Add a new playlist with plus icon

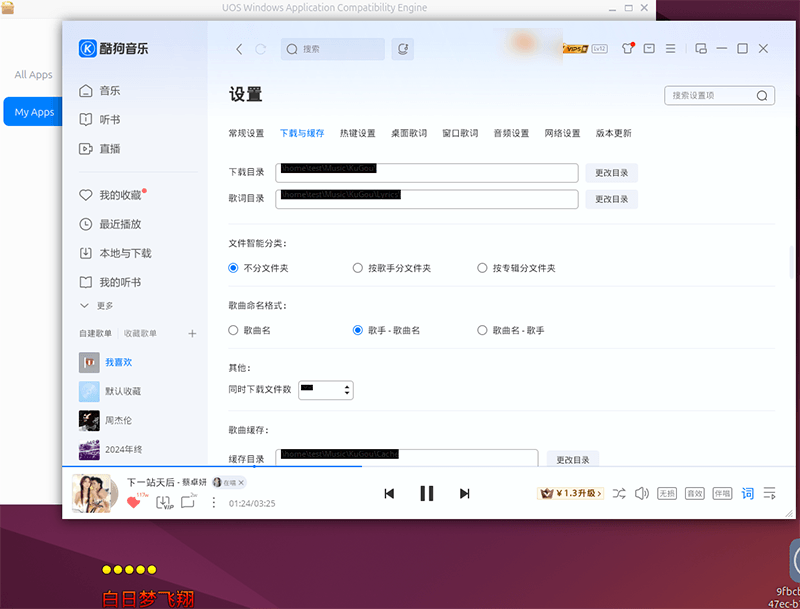pos(192,334)
